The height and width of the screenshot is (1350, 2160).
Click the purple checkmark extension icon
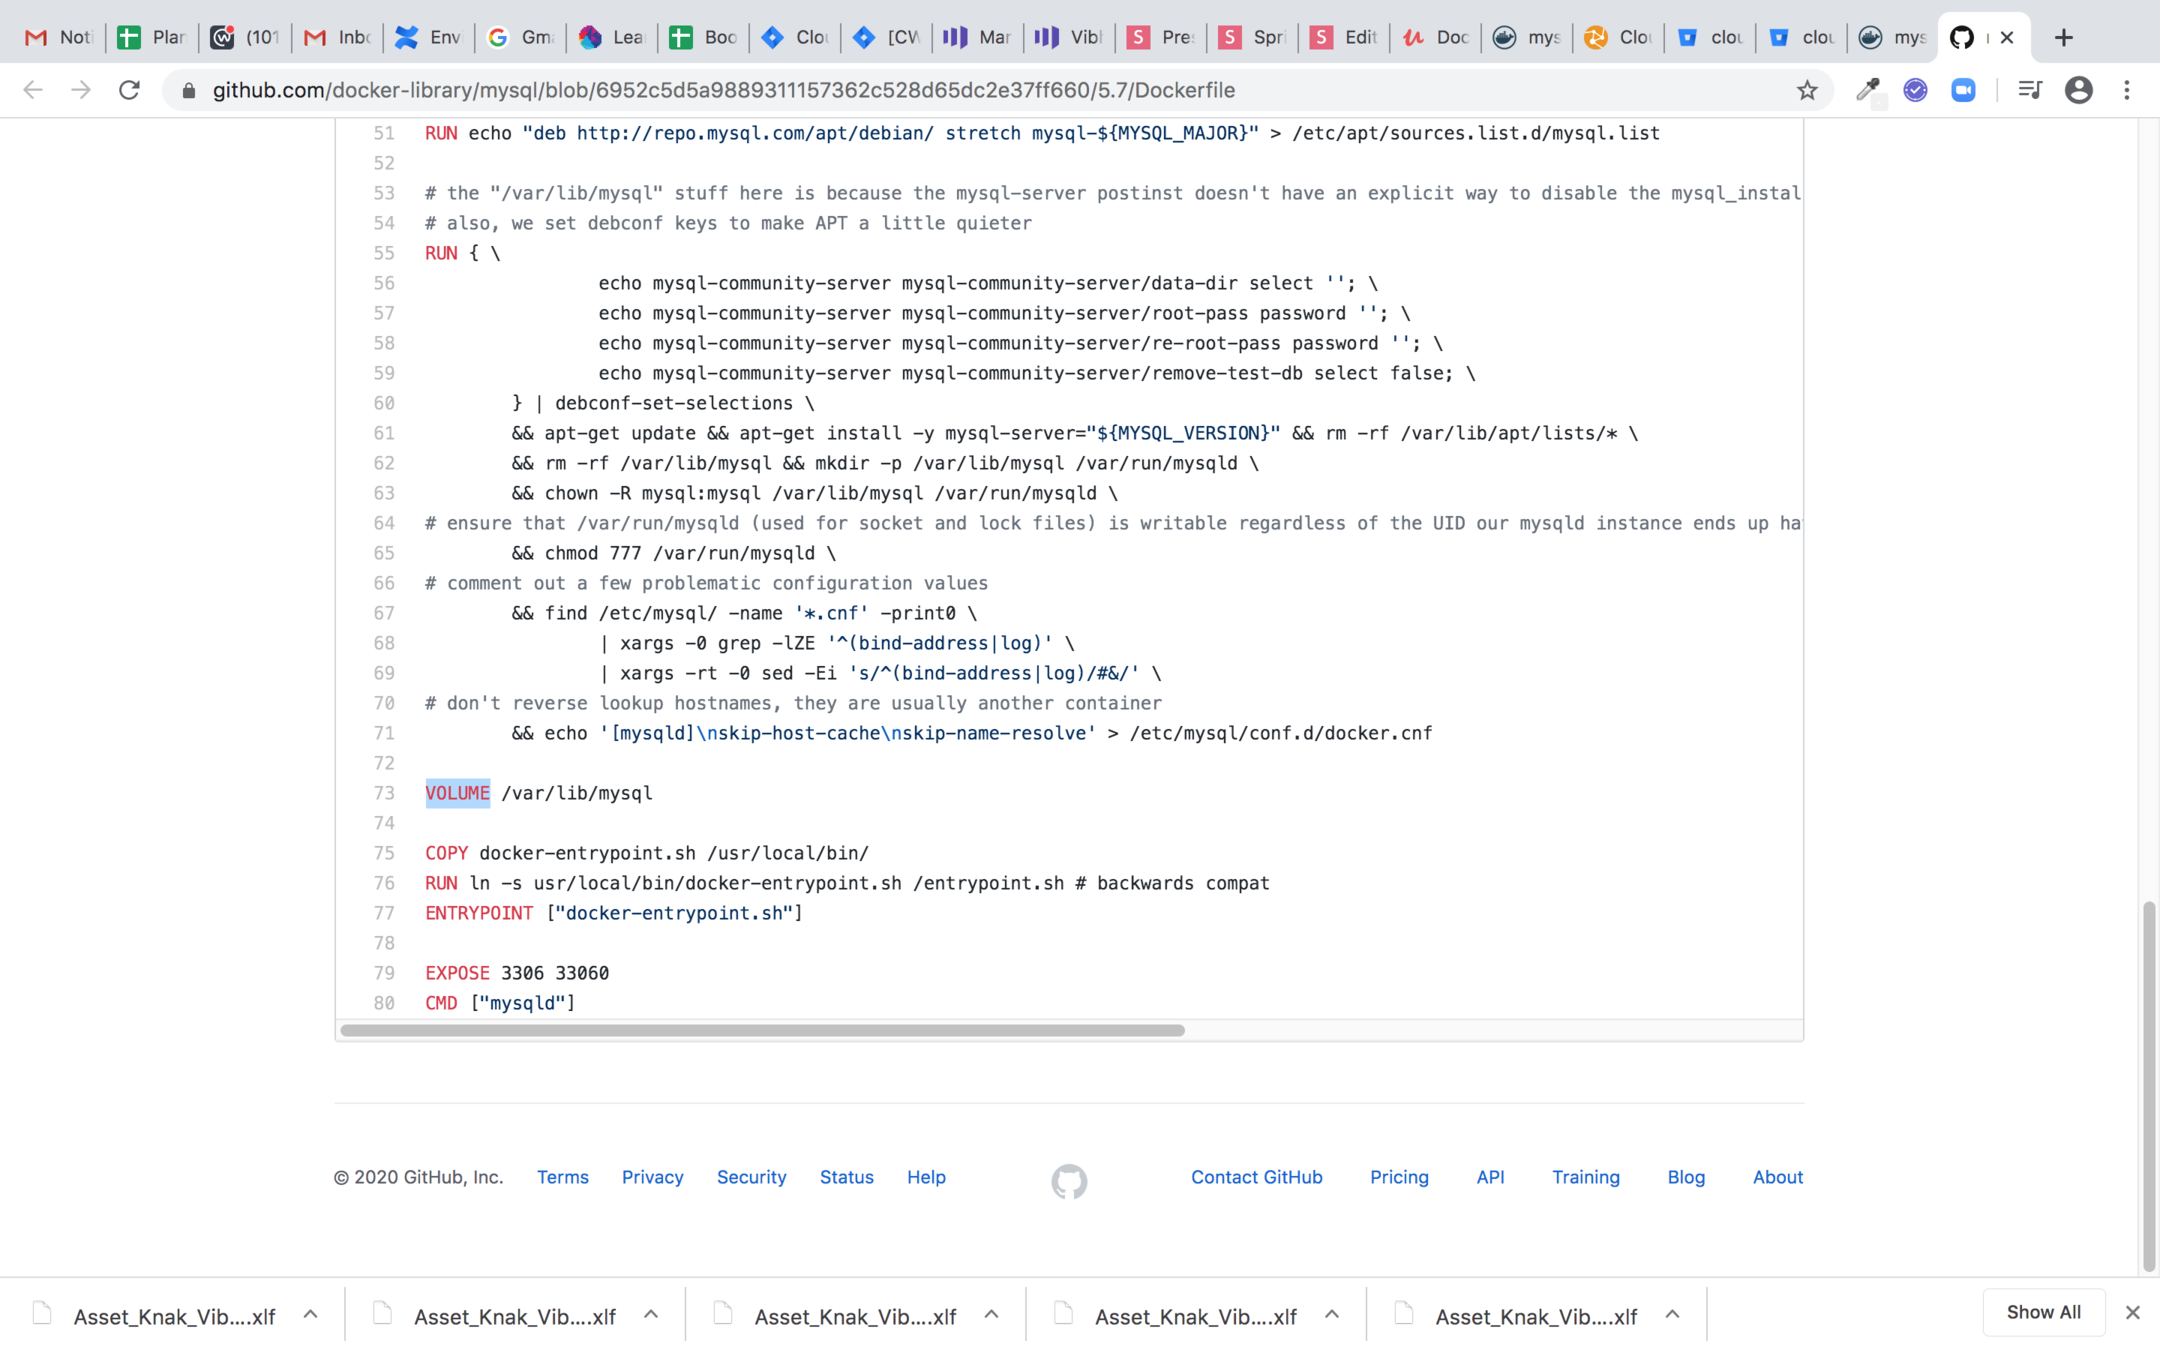click(1915, 90)
